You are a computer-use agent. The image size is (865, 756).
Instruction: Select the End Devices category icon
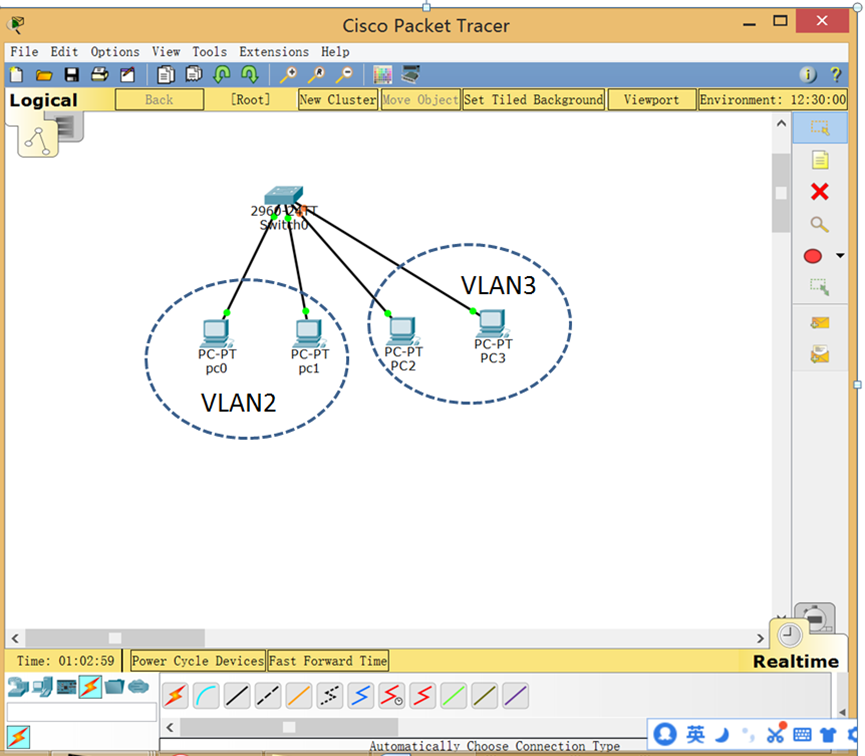[42, 687]
